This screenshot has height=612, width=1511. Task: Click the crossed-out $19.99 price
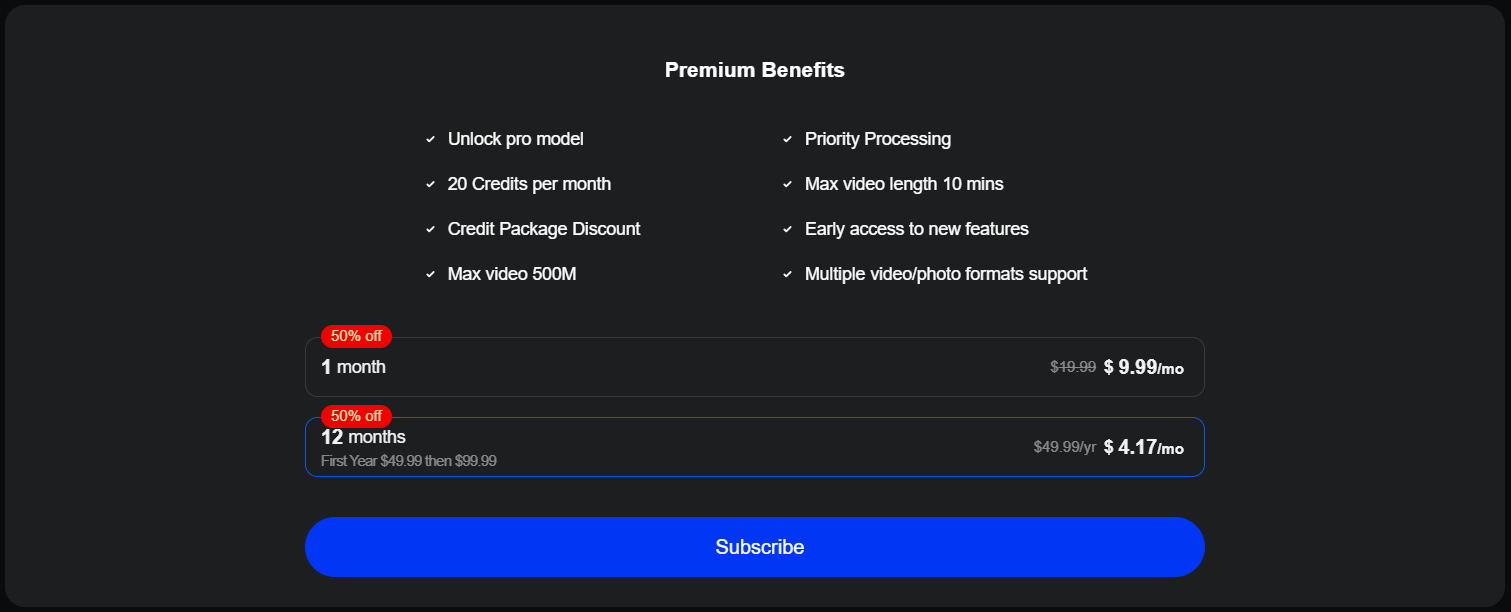coord(1072,367)
